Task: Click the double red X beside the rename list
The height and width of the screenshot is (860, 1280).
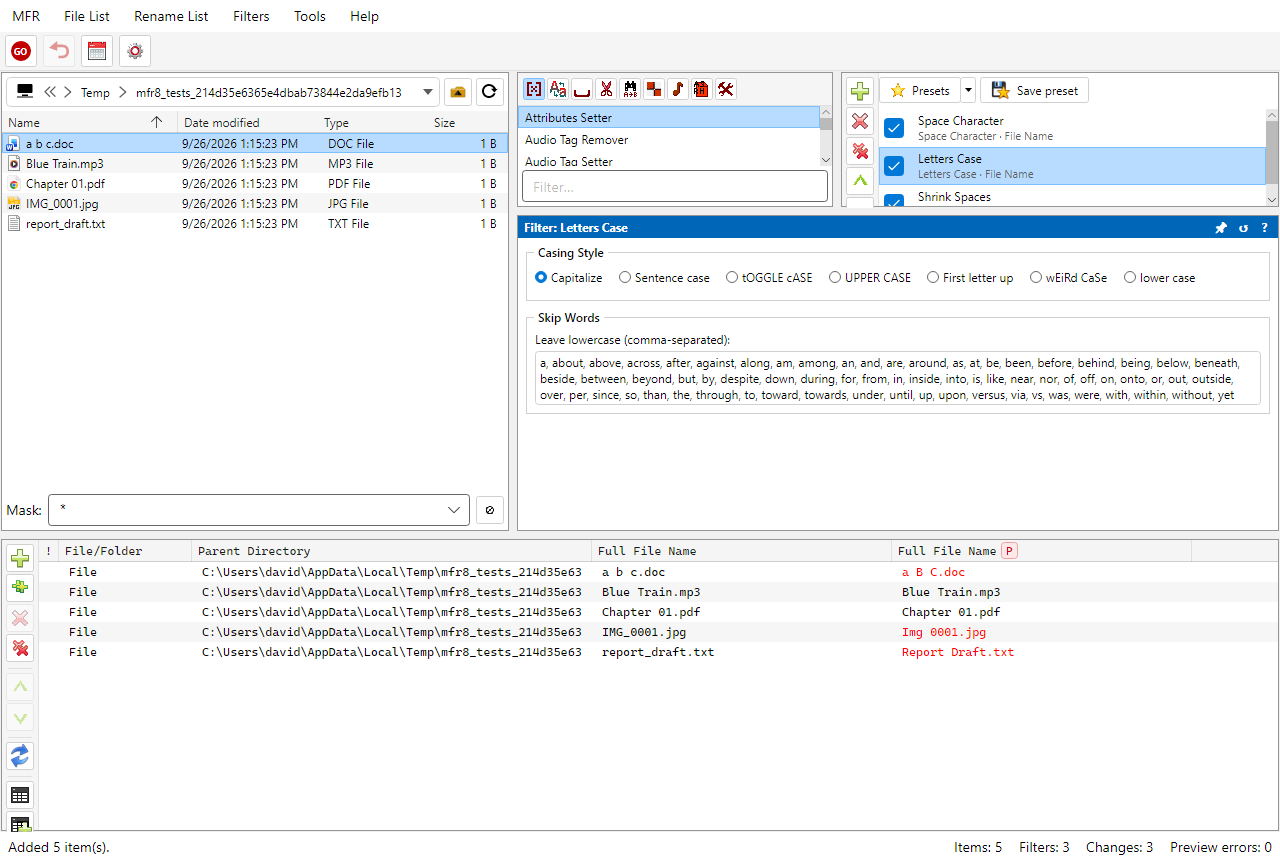Action: [20, 648]
